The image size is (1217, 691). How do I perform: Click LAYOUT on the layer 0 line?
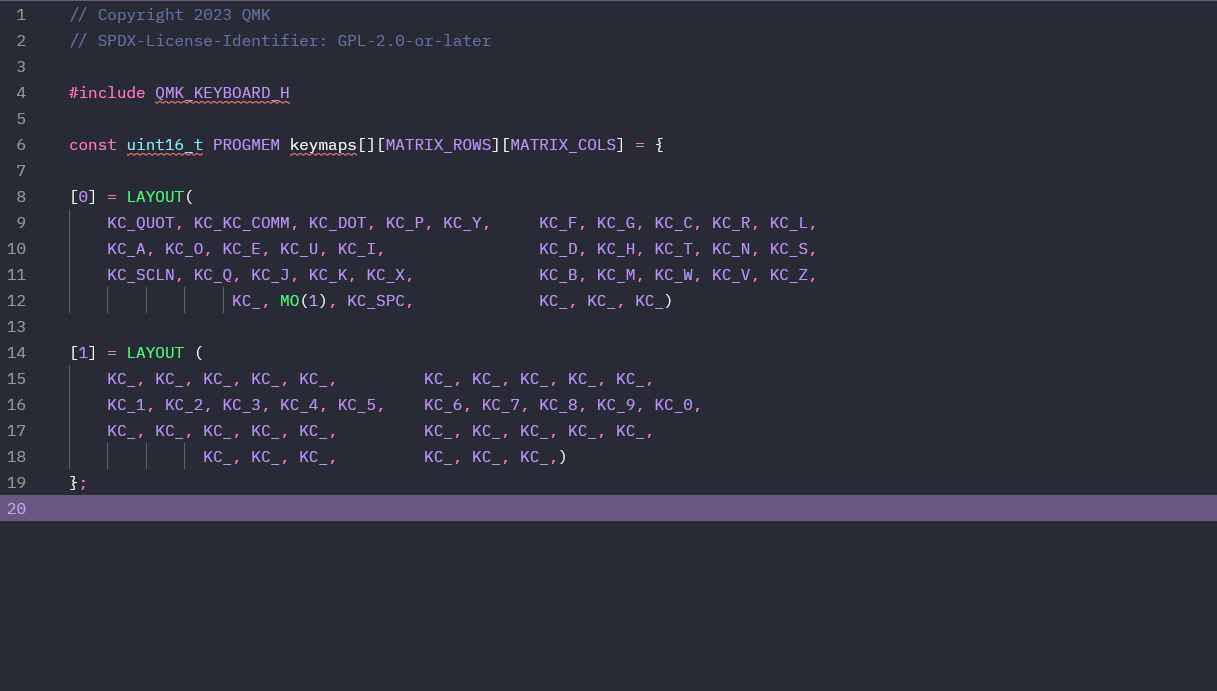[155, 197]
